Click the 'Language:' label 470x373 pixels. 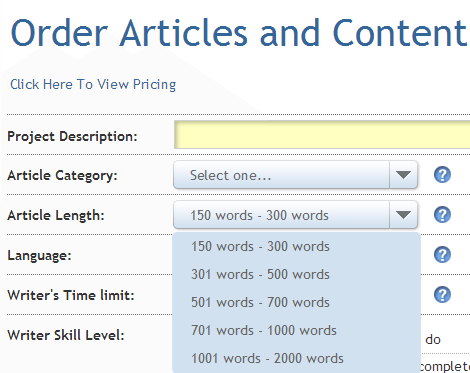(39, 256)
